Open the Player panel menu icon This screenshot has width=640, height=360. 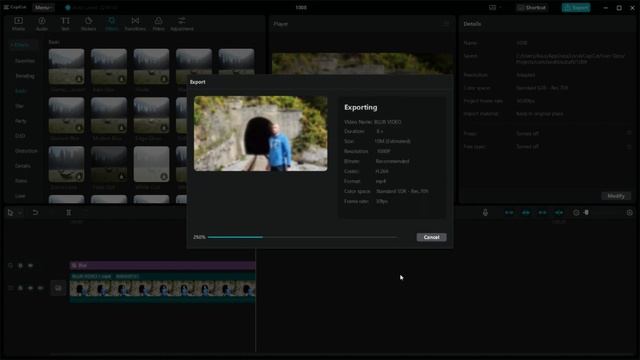click(x=447, y=24)
